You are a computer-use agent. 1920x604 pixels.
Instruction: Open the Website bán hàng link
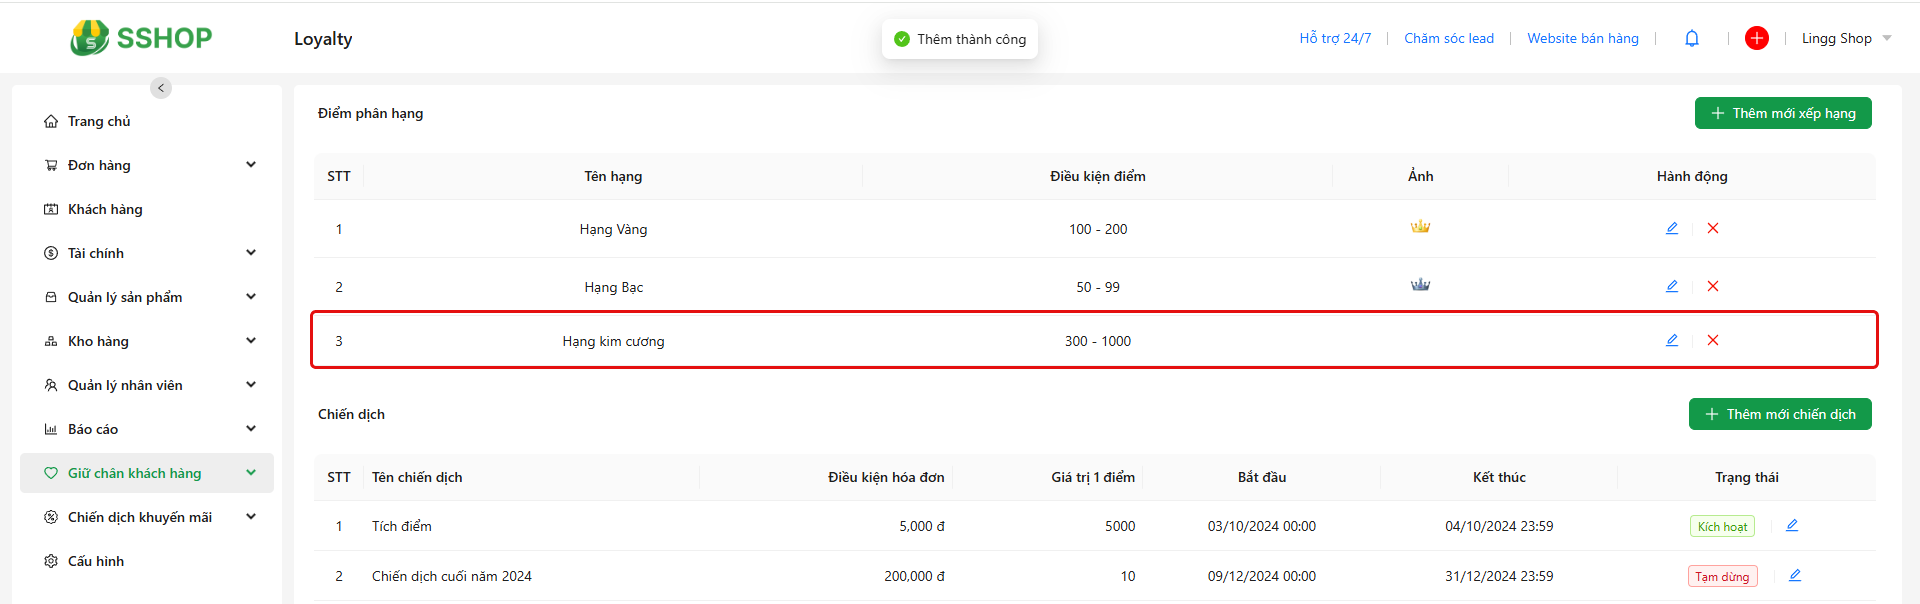click(x=1582, y=38)
